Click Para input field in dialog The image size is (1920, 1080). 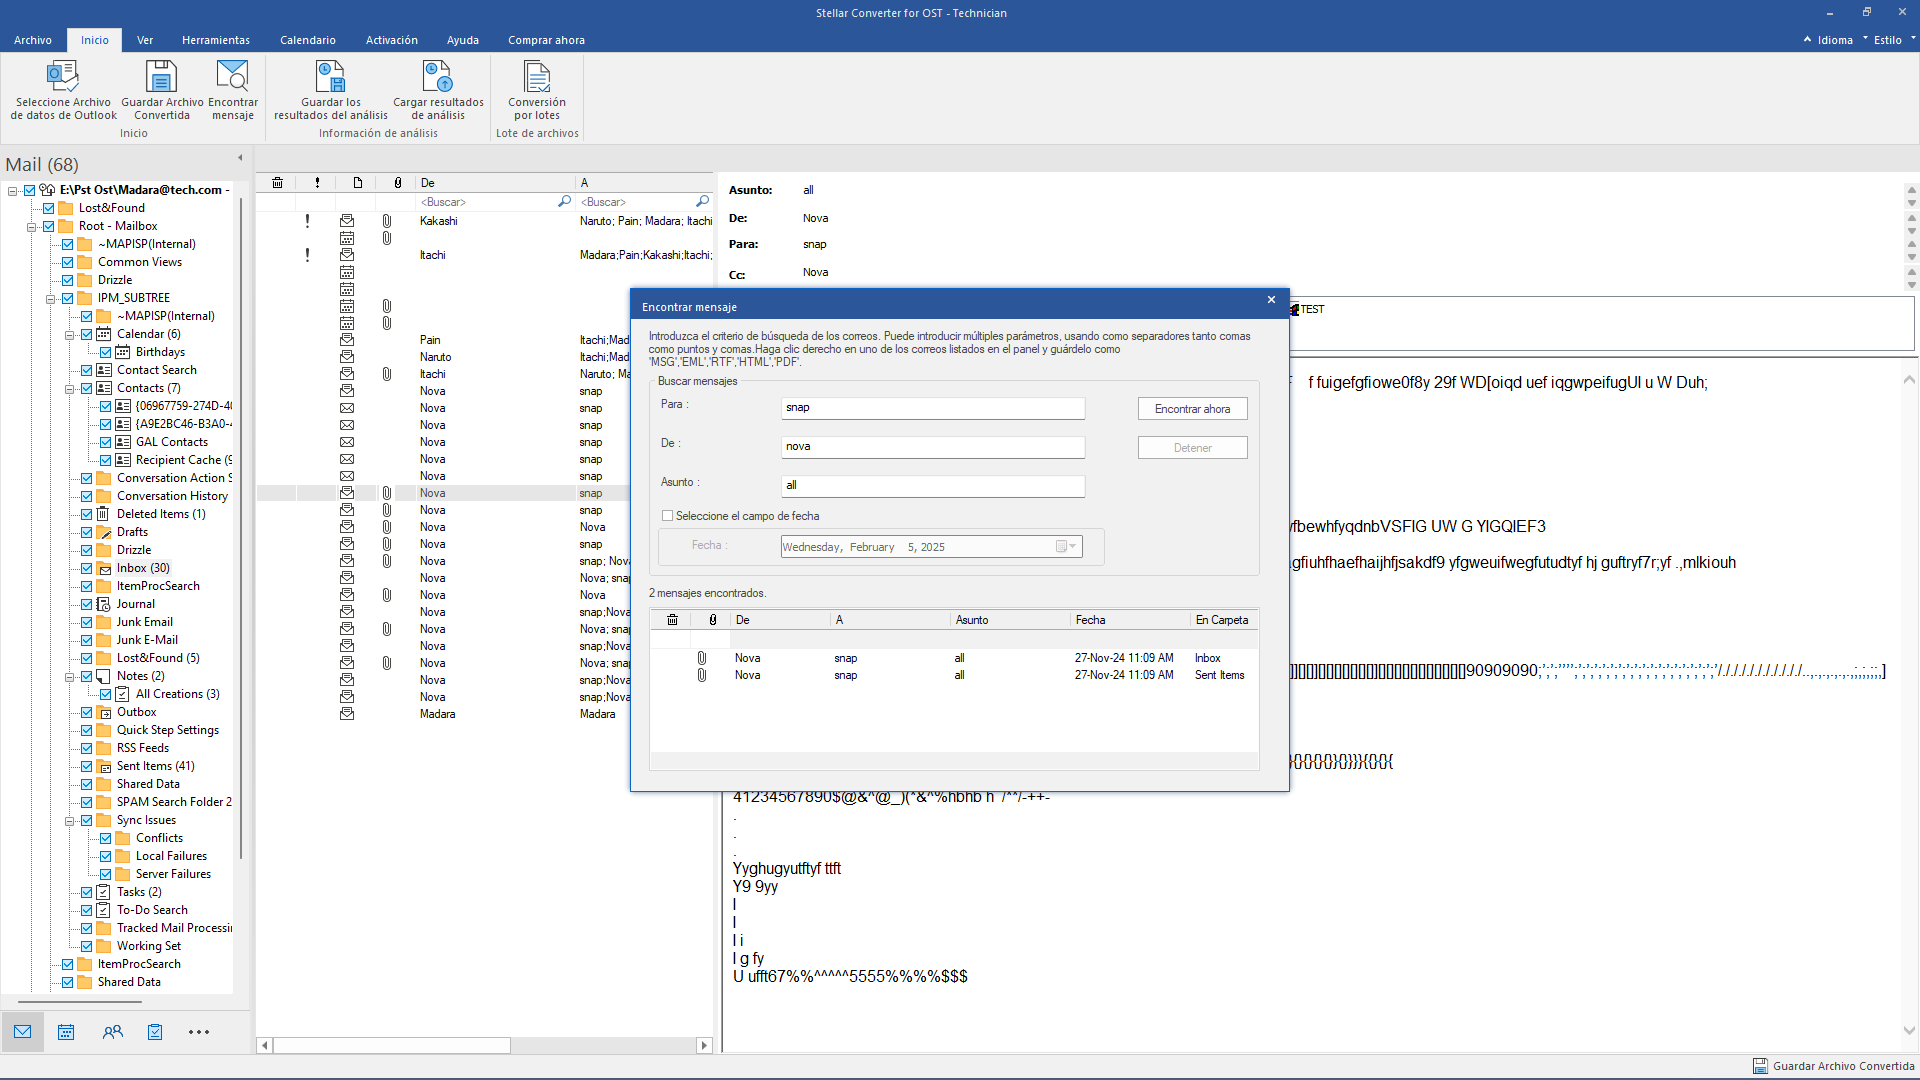coord(933,408)
